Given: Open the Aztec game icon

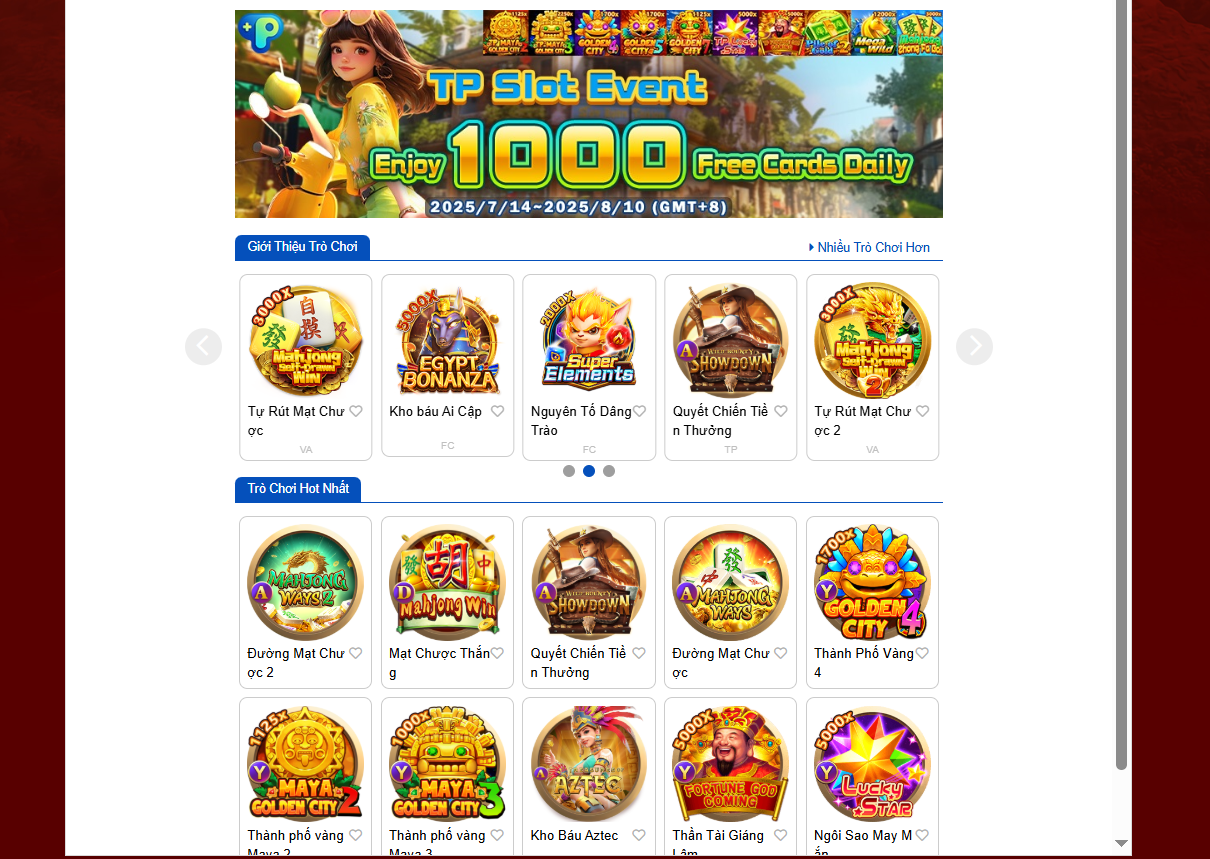Looking at the screenshot, I should tap(589, 764).
